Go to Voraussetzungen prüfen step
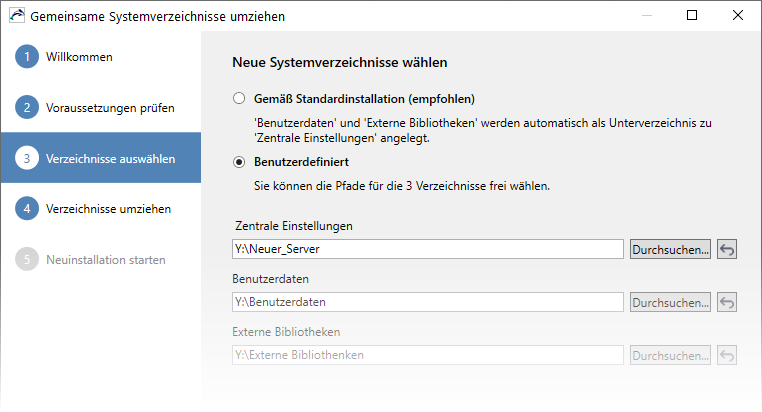 pos(110,108)
